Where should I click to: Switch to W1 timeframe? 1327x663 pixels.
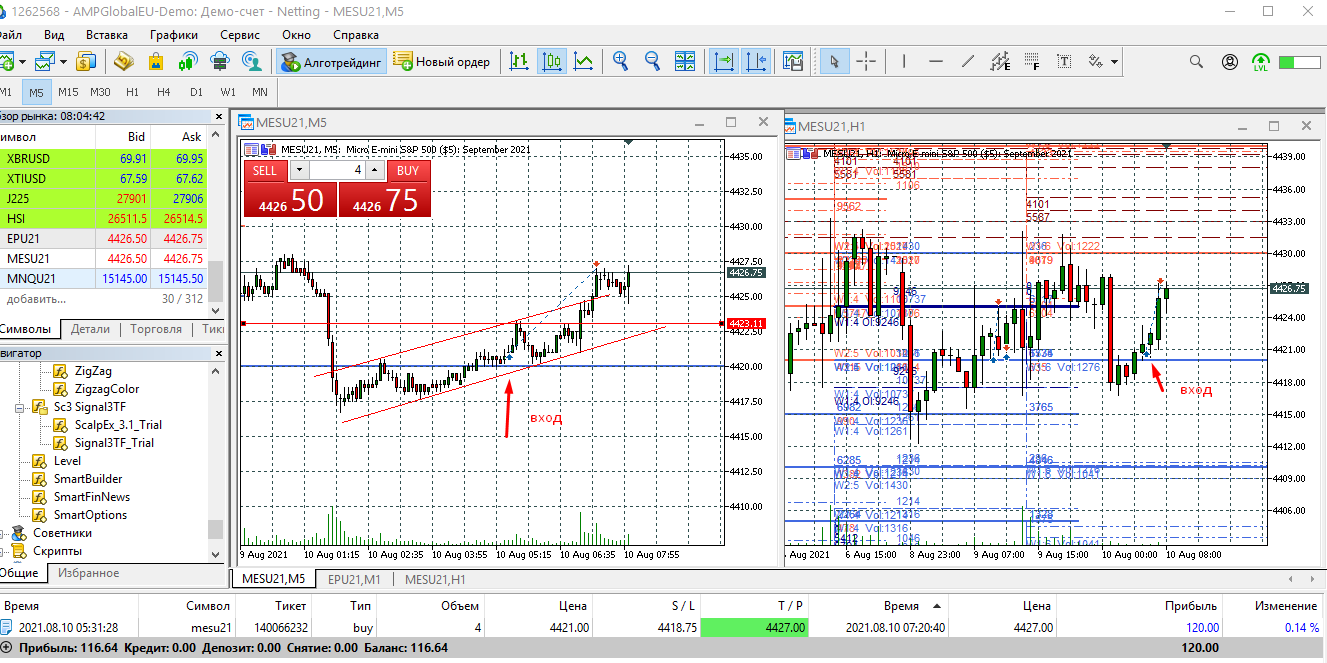[228, 92]
